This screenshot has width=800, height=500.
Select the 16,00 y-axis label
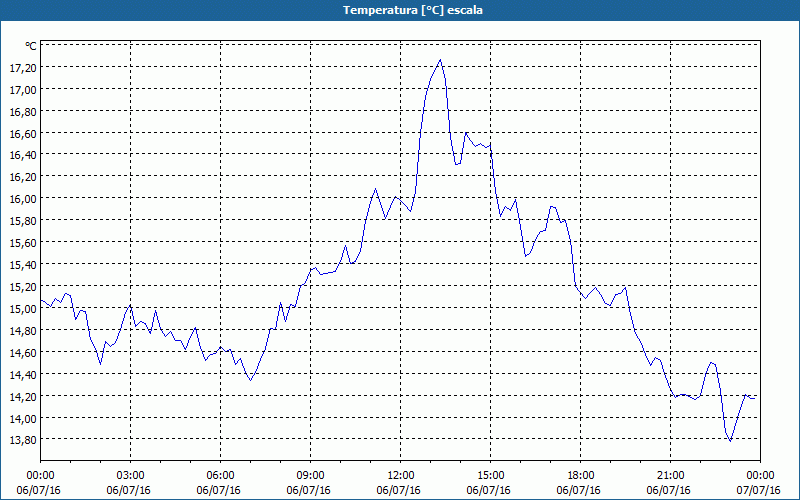click(22, 199)
